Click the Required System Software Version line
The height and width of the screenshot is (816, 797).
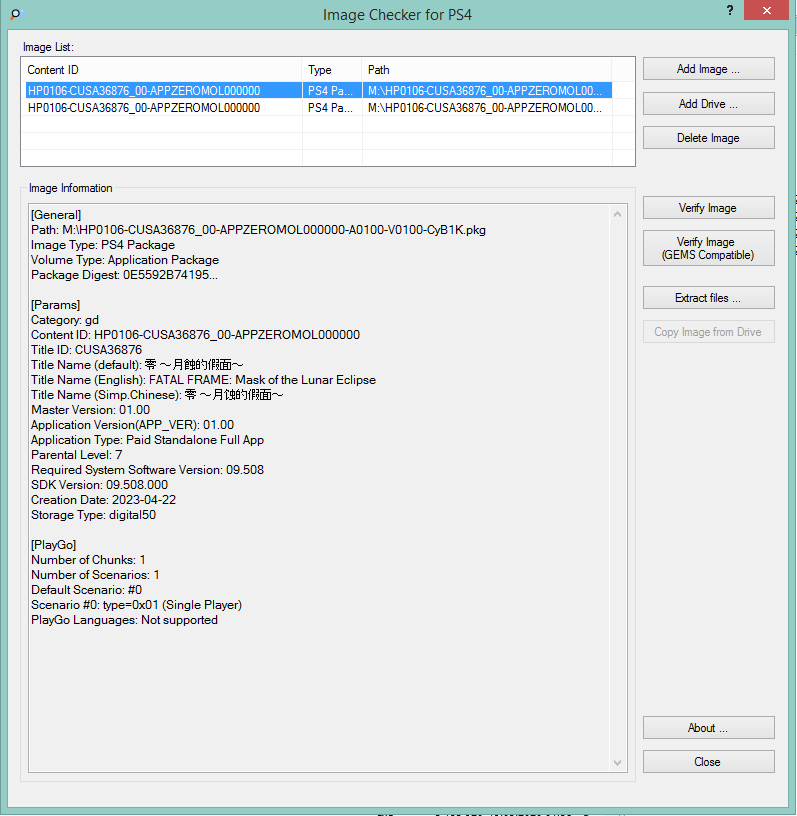(x=147, y=470)
